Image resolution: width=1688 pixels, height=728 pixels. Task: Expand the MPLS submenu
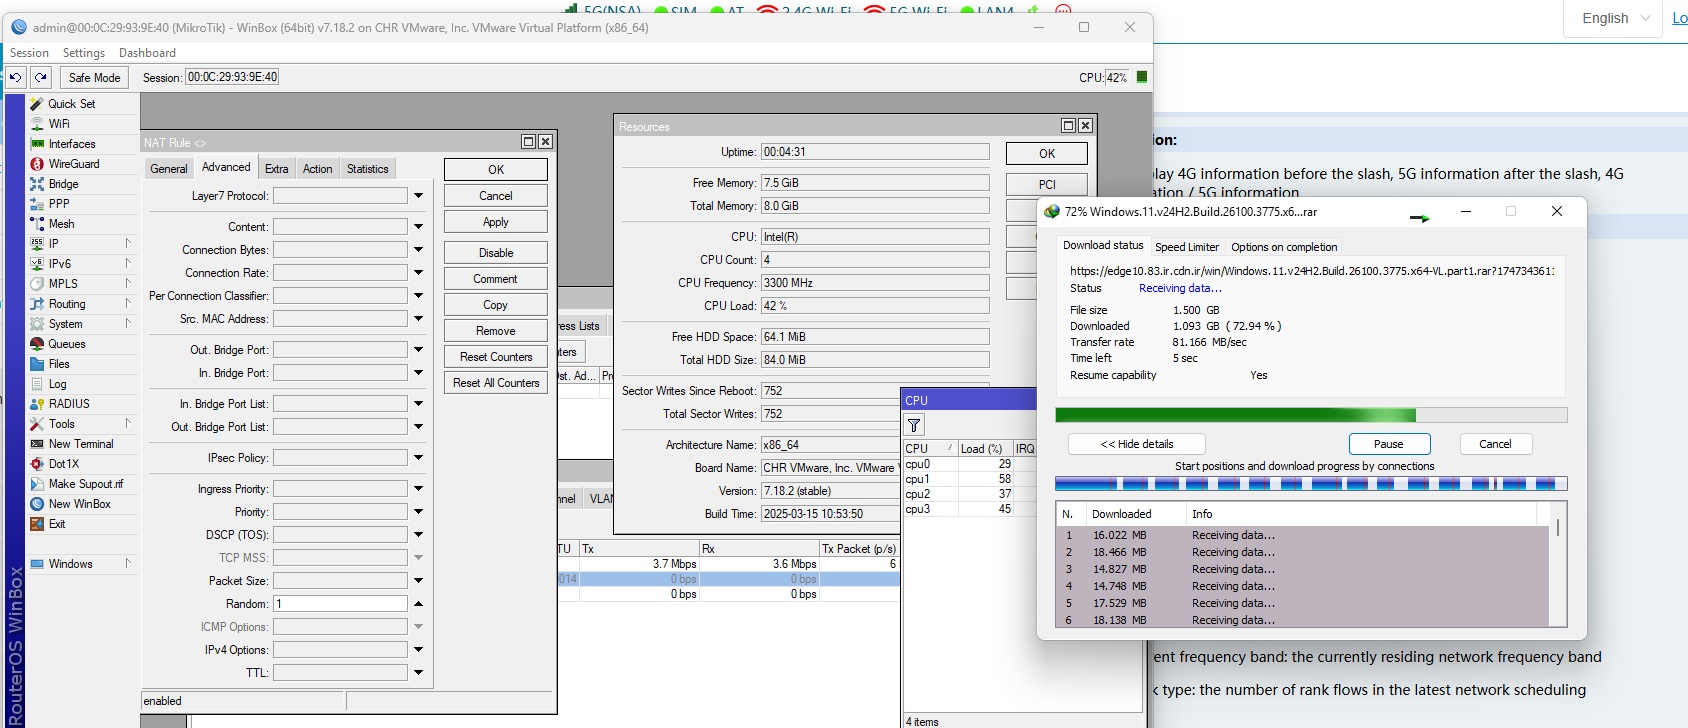click(x=128, y=284)
